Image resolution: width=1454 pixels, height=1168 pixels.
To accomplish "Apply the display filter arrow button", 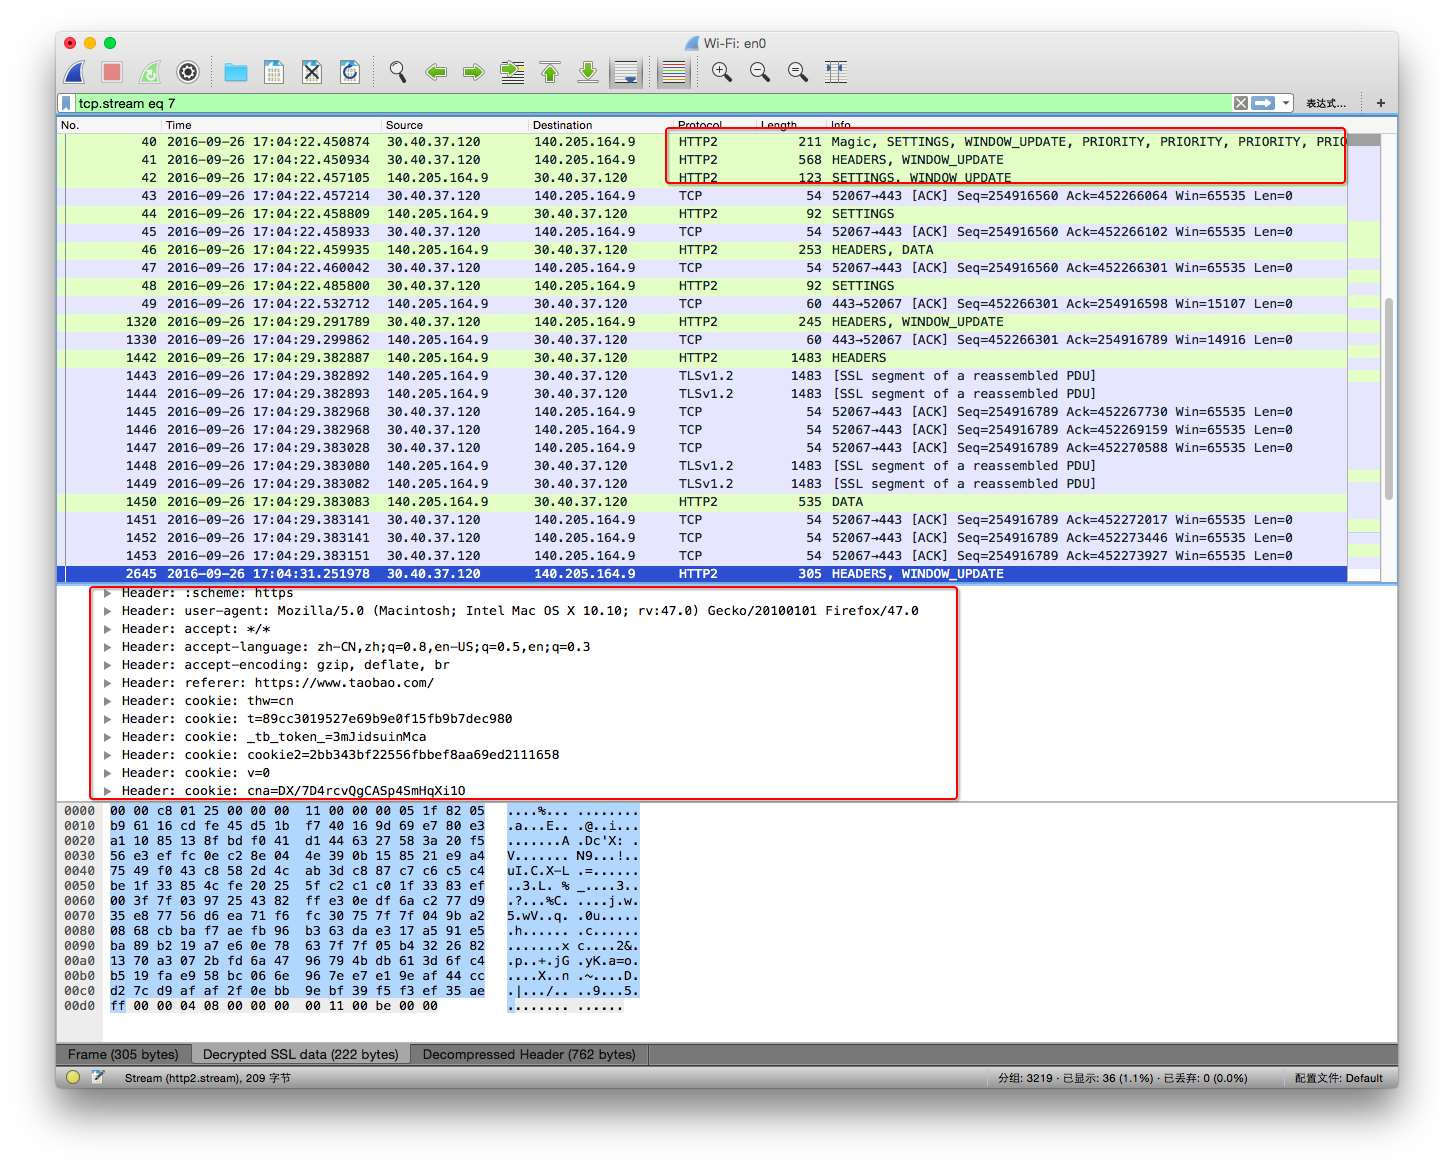I will tap(1264, 103).
